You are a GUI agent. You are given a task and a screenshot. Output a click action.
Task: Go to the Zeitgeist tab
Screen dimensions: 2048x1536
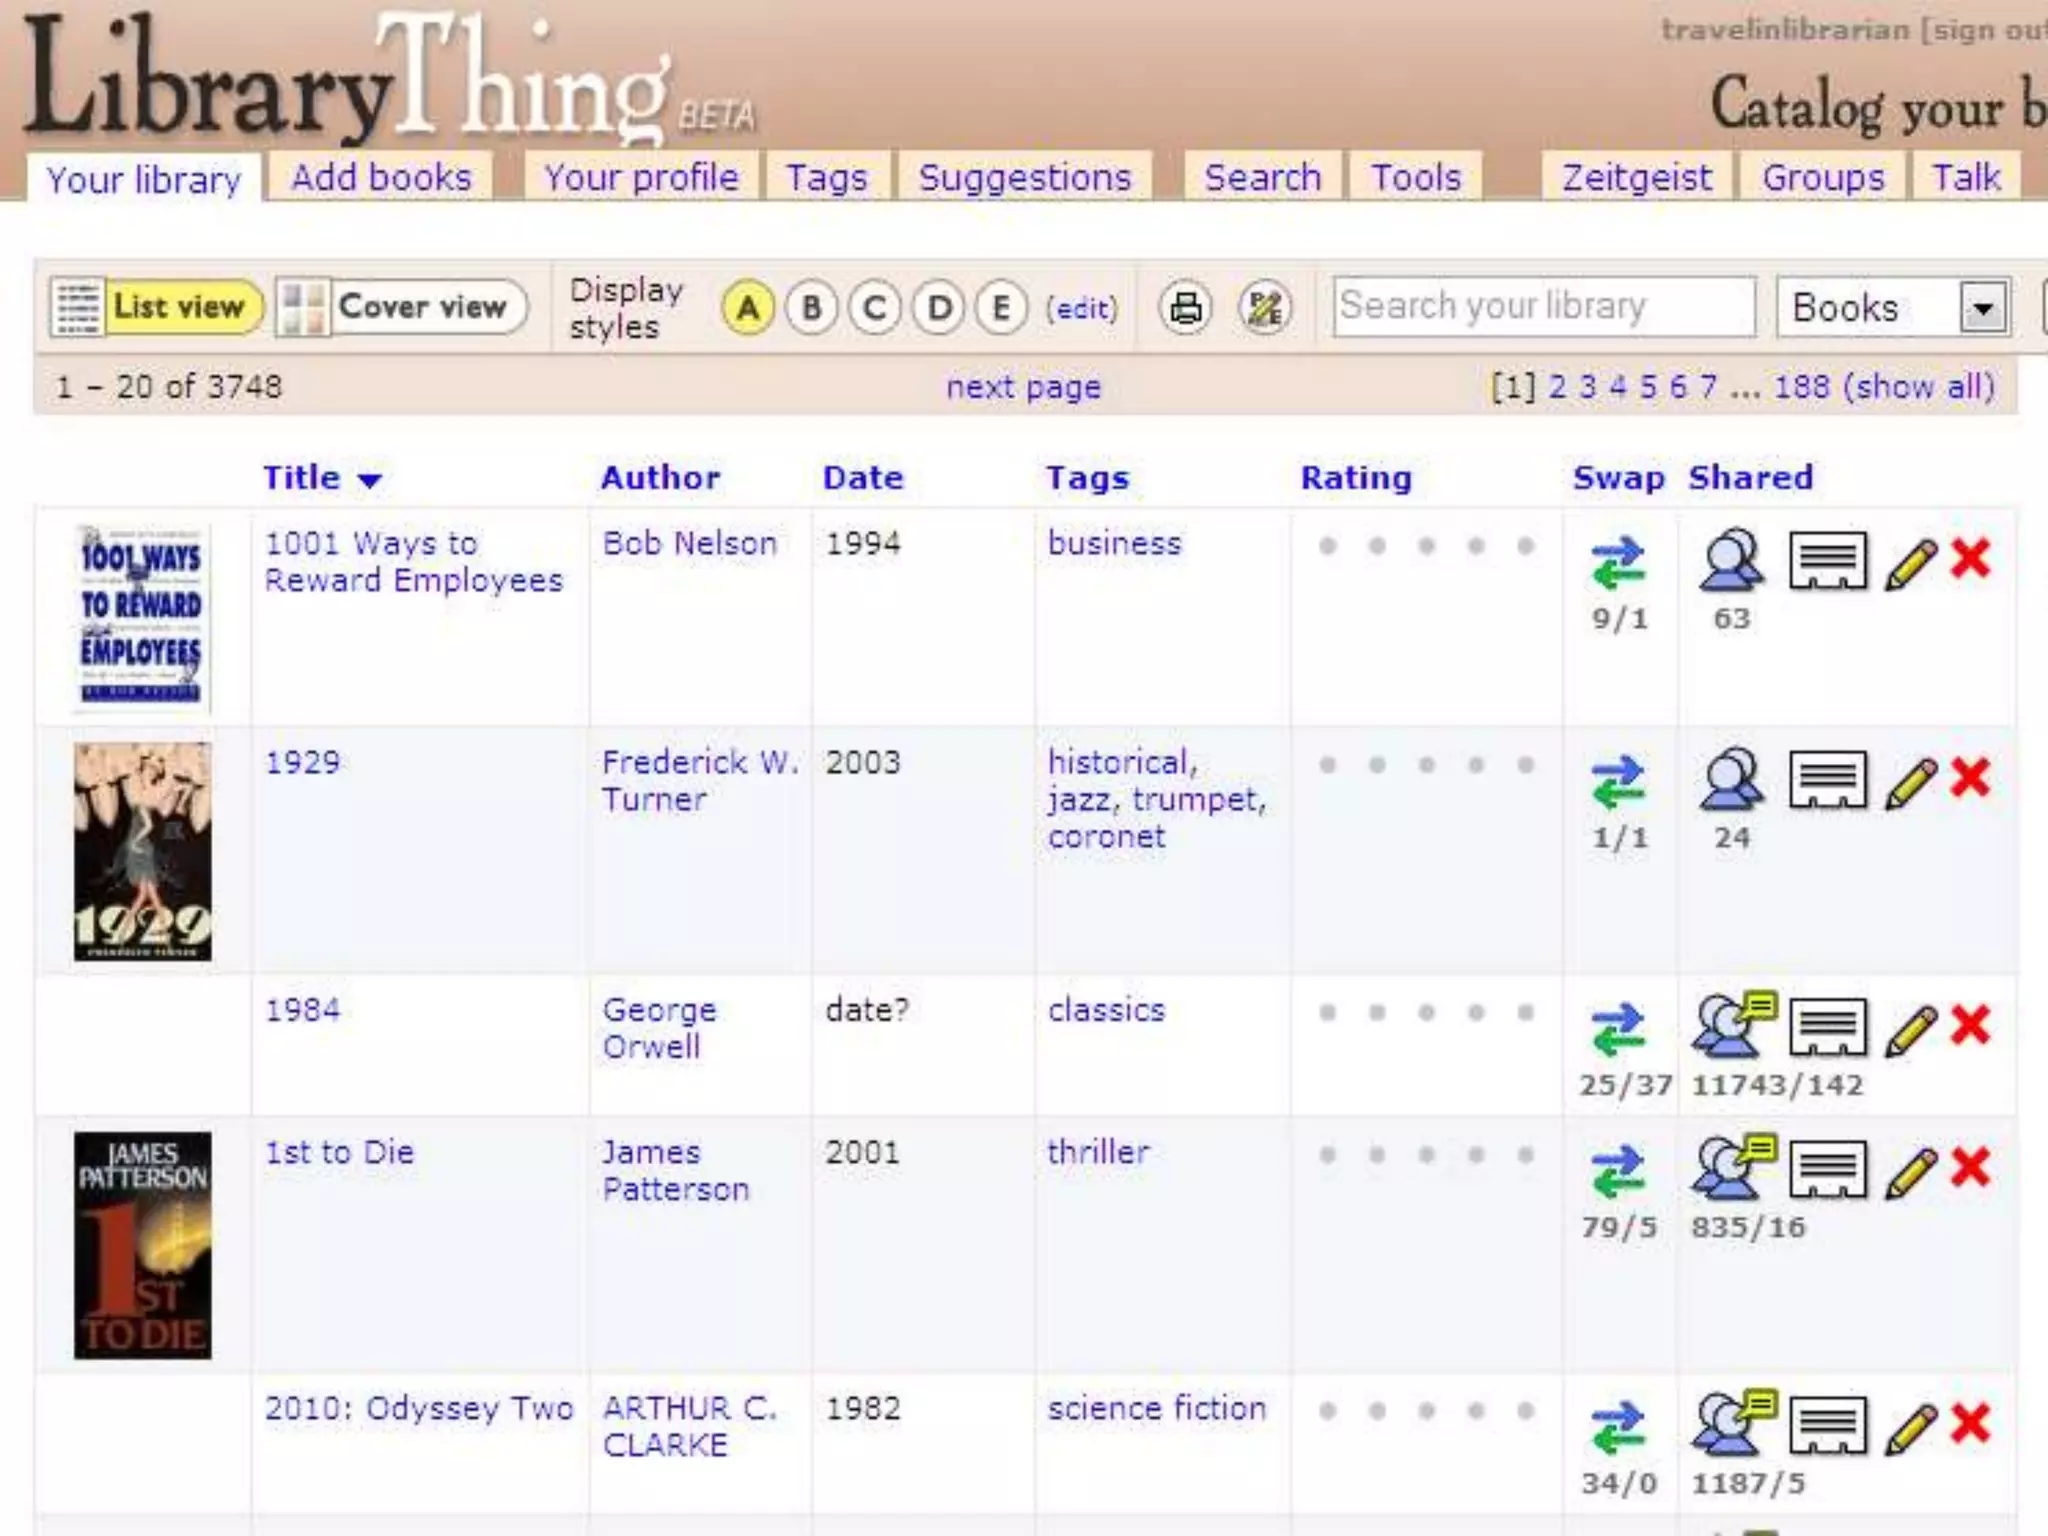1636,178
